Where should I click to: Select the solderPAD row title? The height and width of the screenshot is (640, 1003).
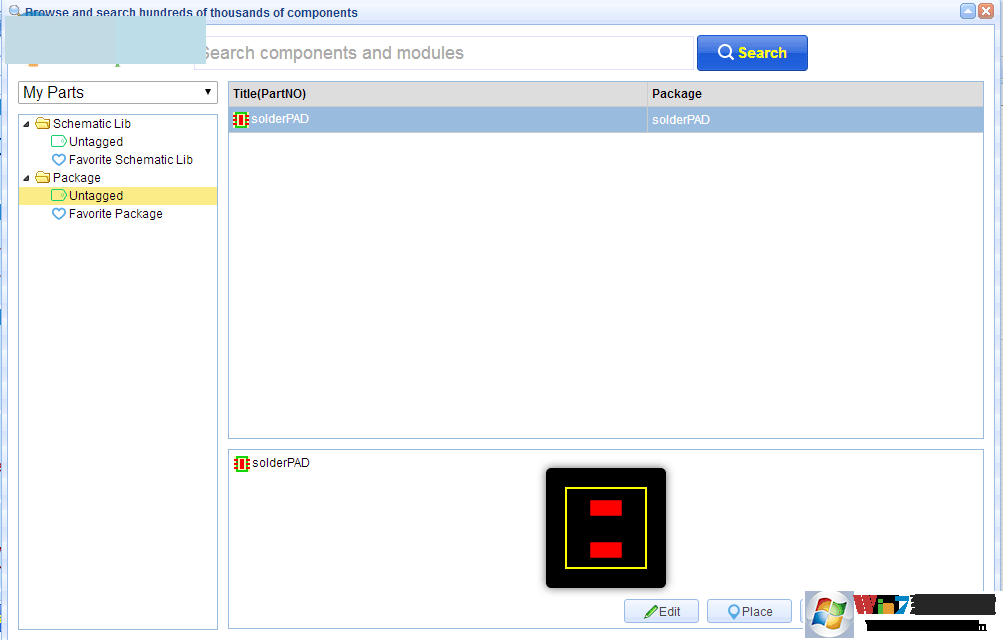(280, 119)
